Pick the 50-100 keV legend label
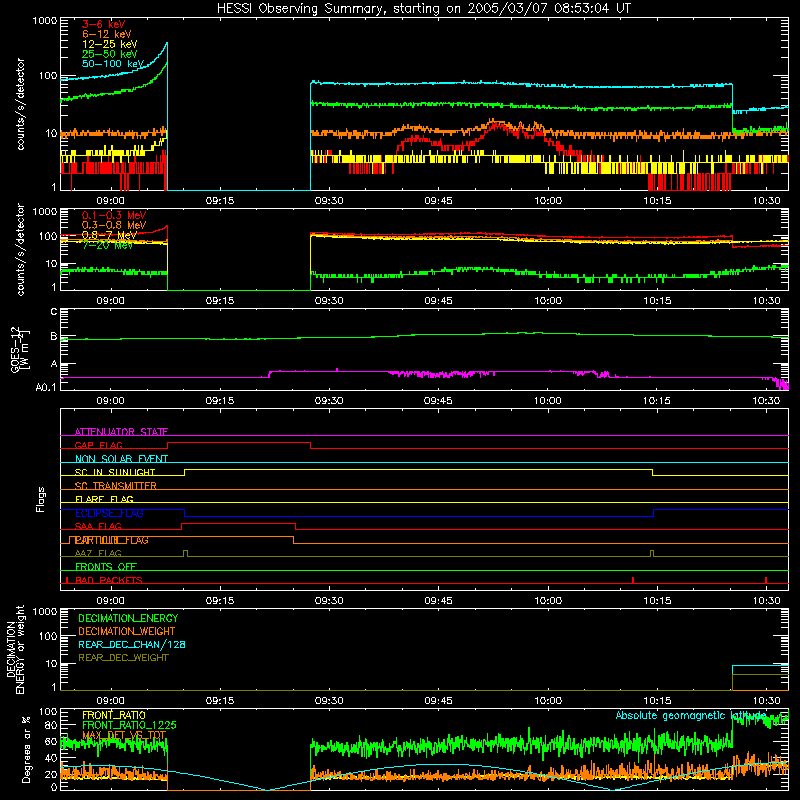Viewport: 800px width, 800px height. pos(113,64)
